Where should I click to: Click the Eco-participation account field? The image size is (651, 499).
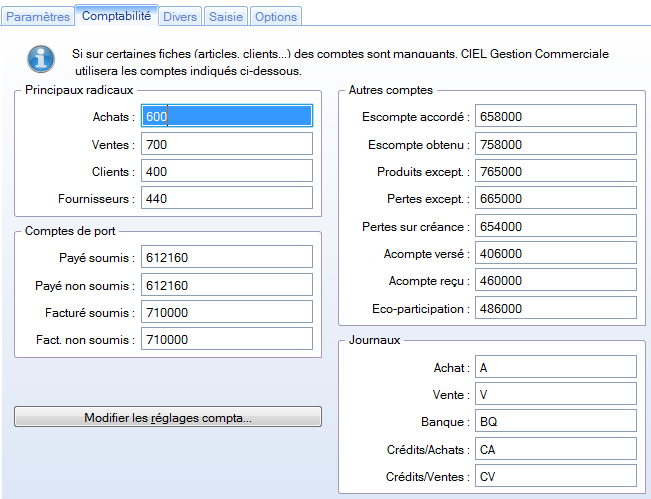556,308
